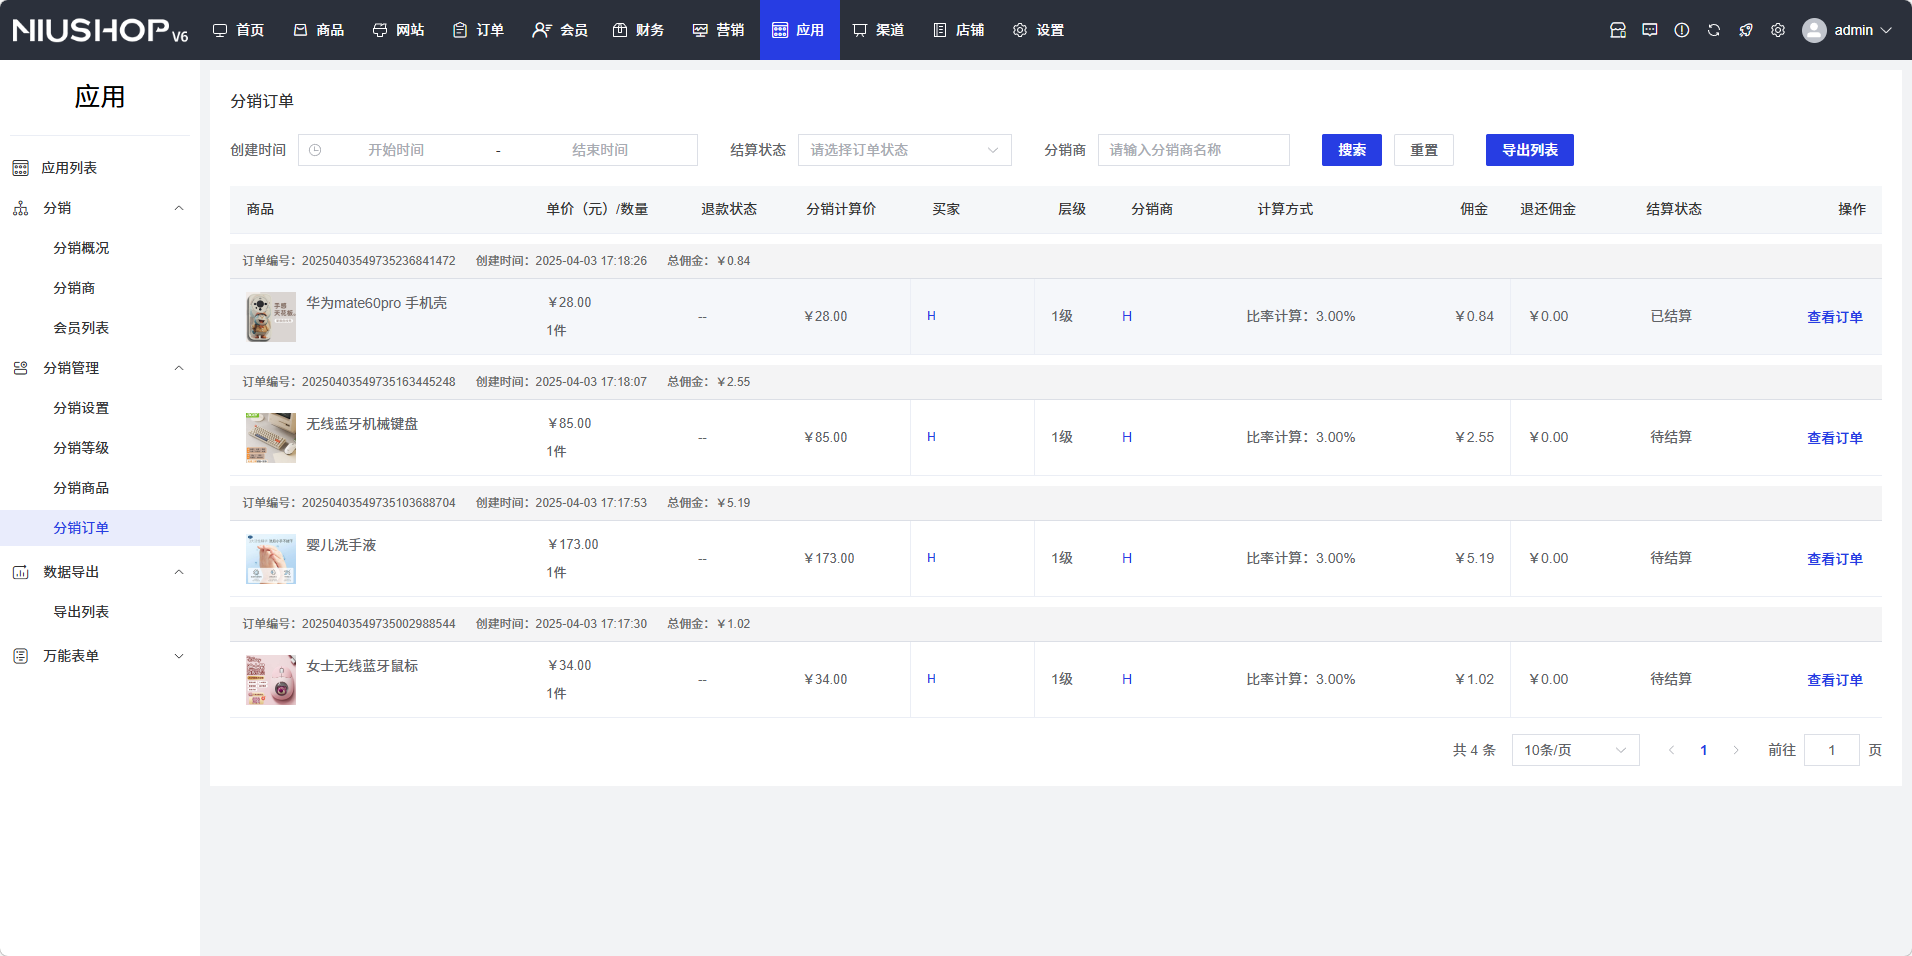The image size is (1912, 956).
Task: Click the gear icon beside admin avatar
Action: point(1777,30)
